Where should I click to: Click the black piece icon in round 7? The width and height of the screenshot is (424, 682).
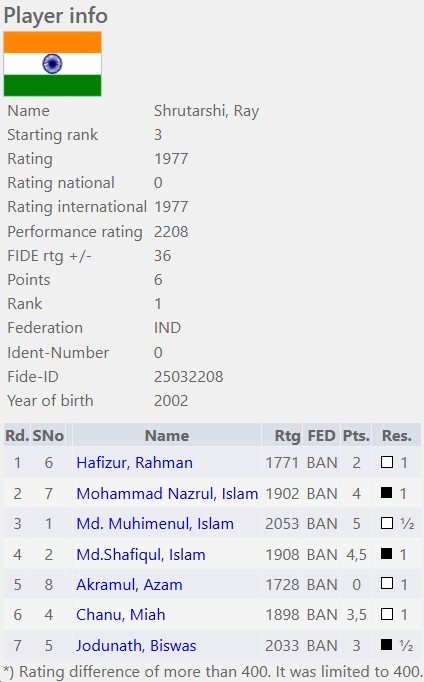(x=387, y=644)
